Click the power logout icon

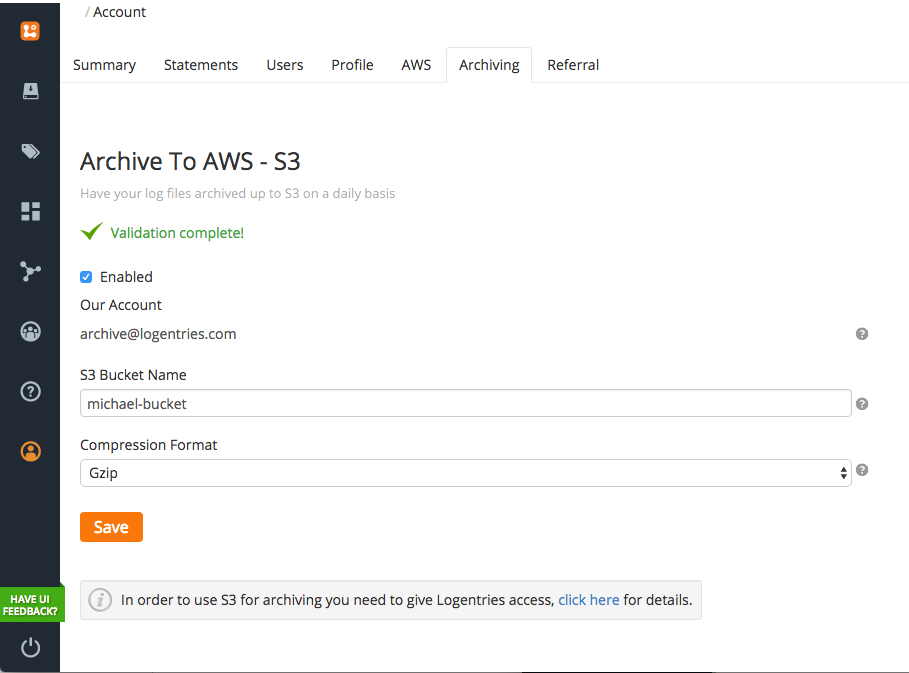[x=30, y=647]
